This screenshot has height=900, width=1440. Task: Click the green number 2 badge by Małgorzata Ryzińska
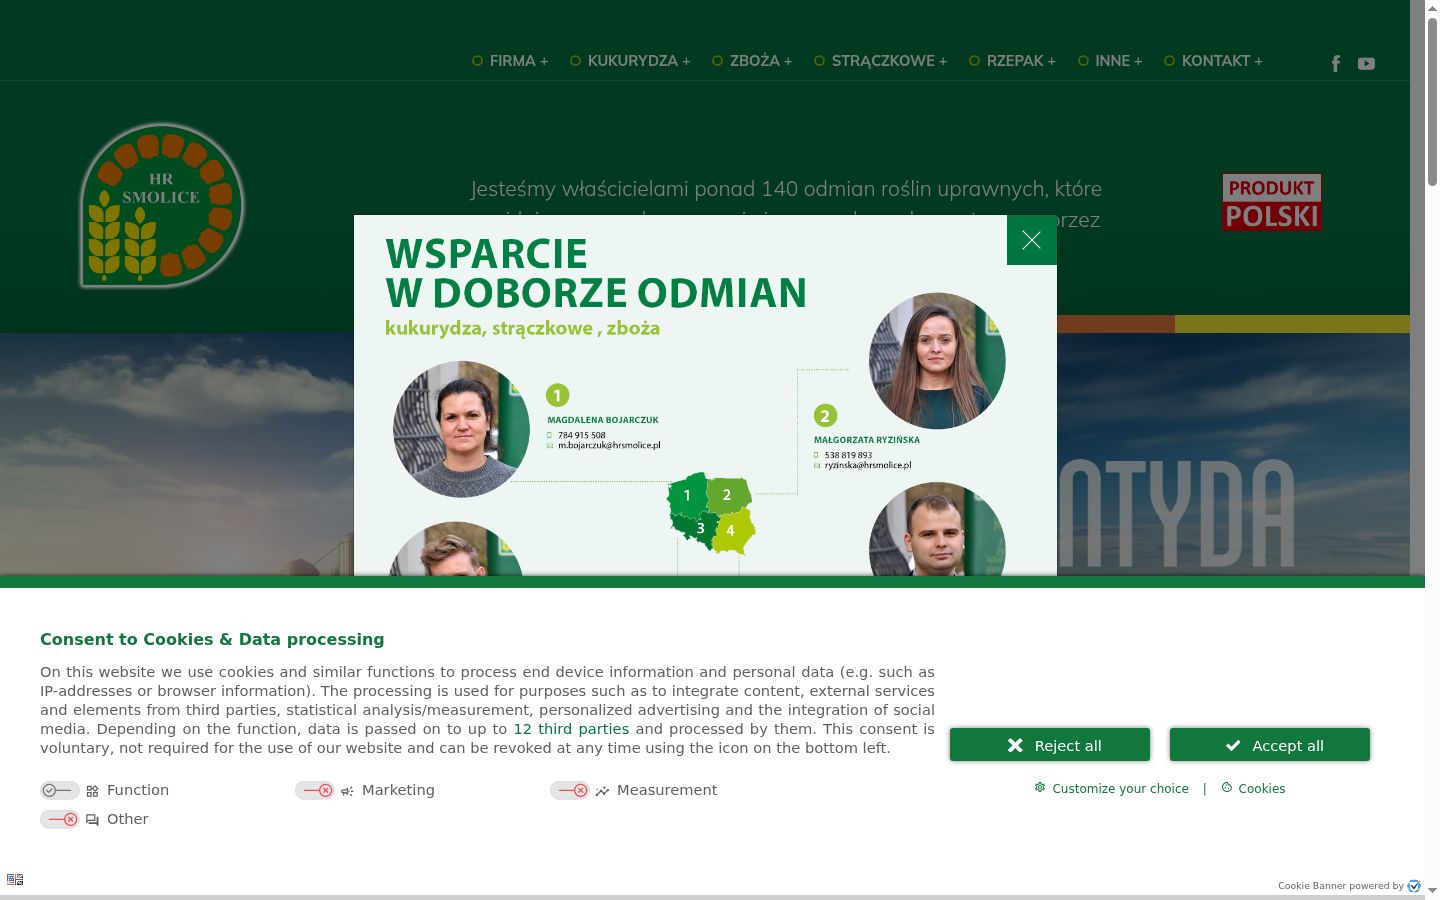click(825, 416)
